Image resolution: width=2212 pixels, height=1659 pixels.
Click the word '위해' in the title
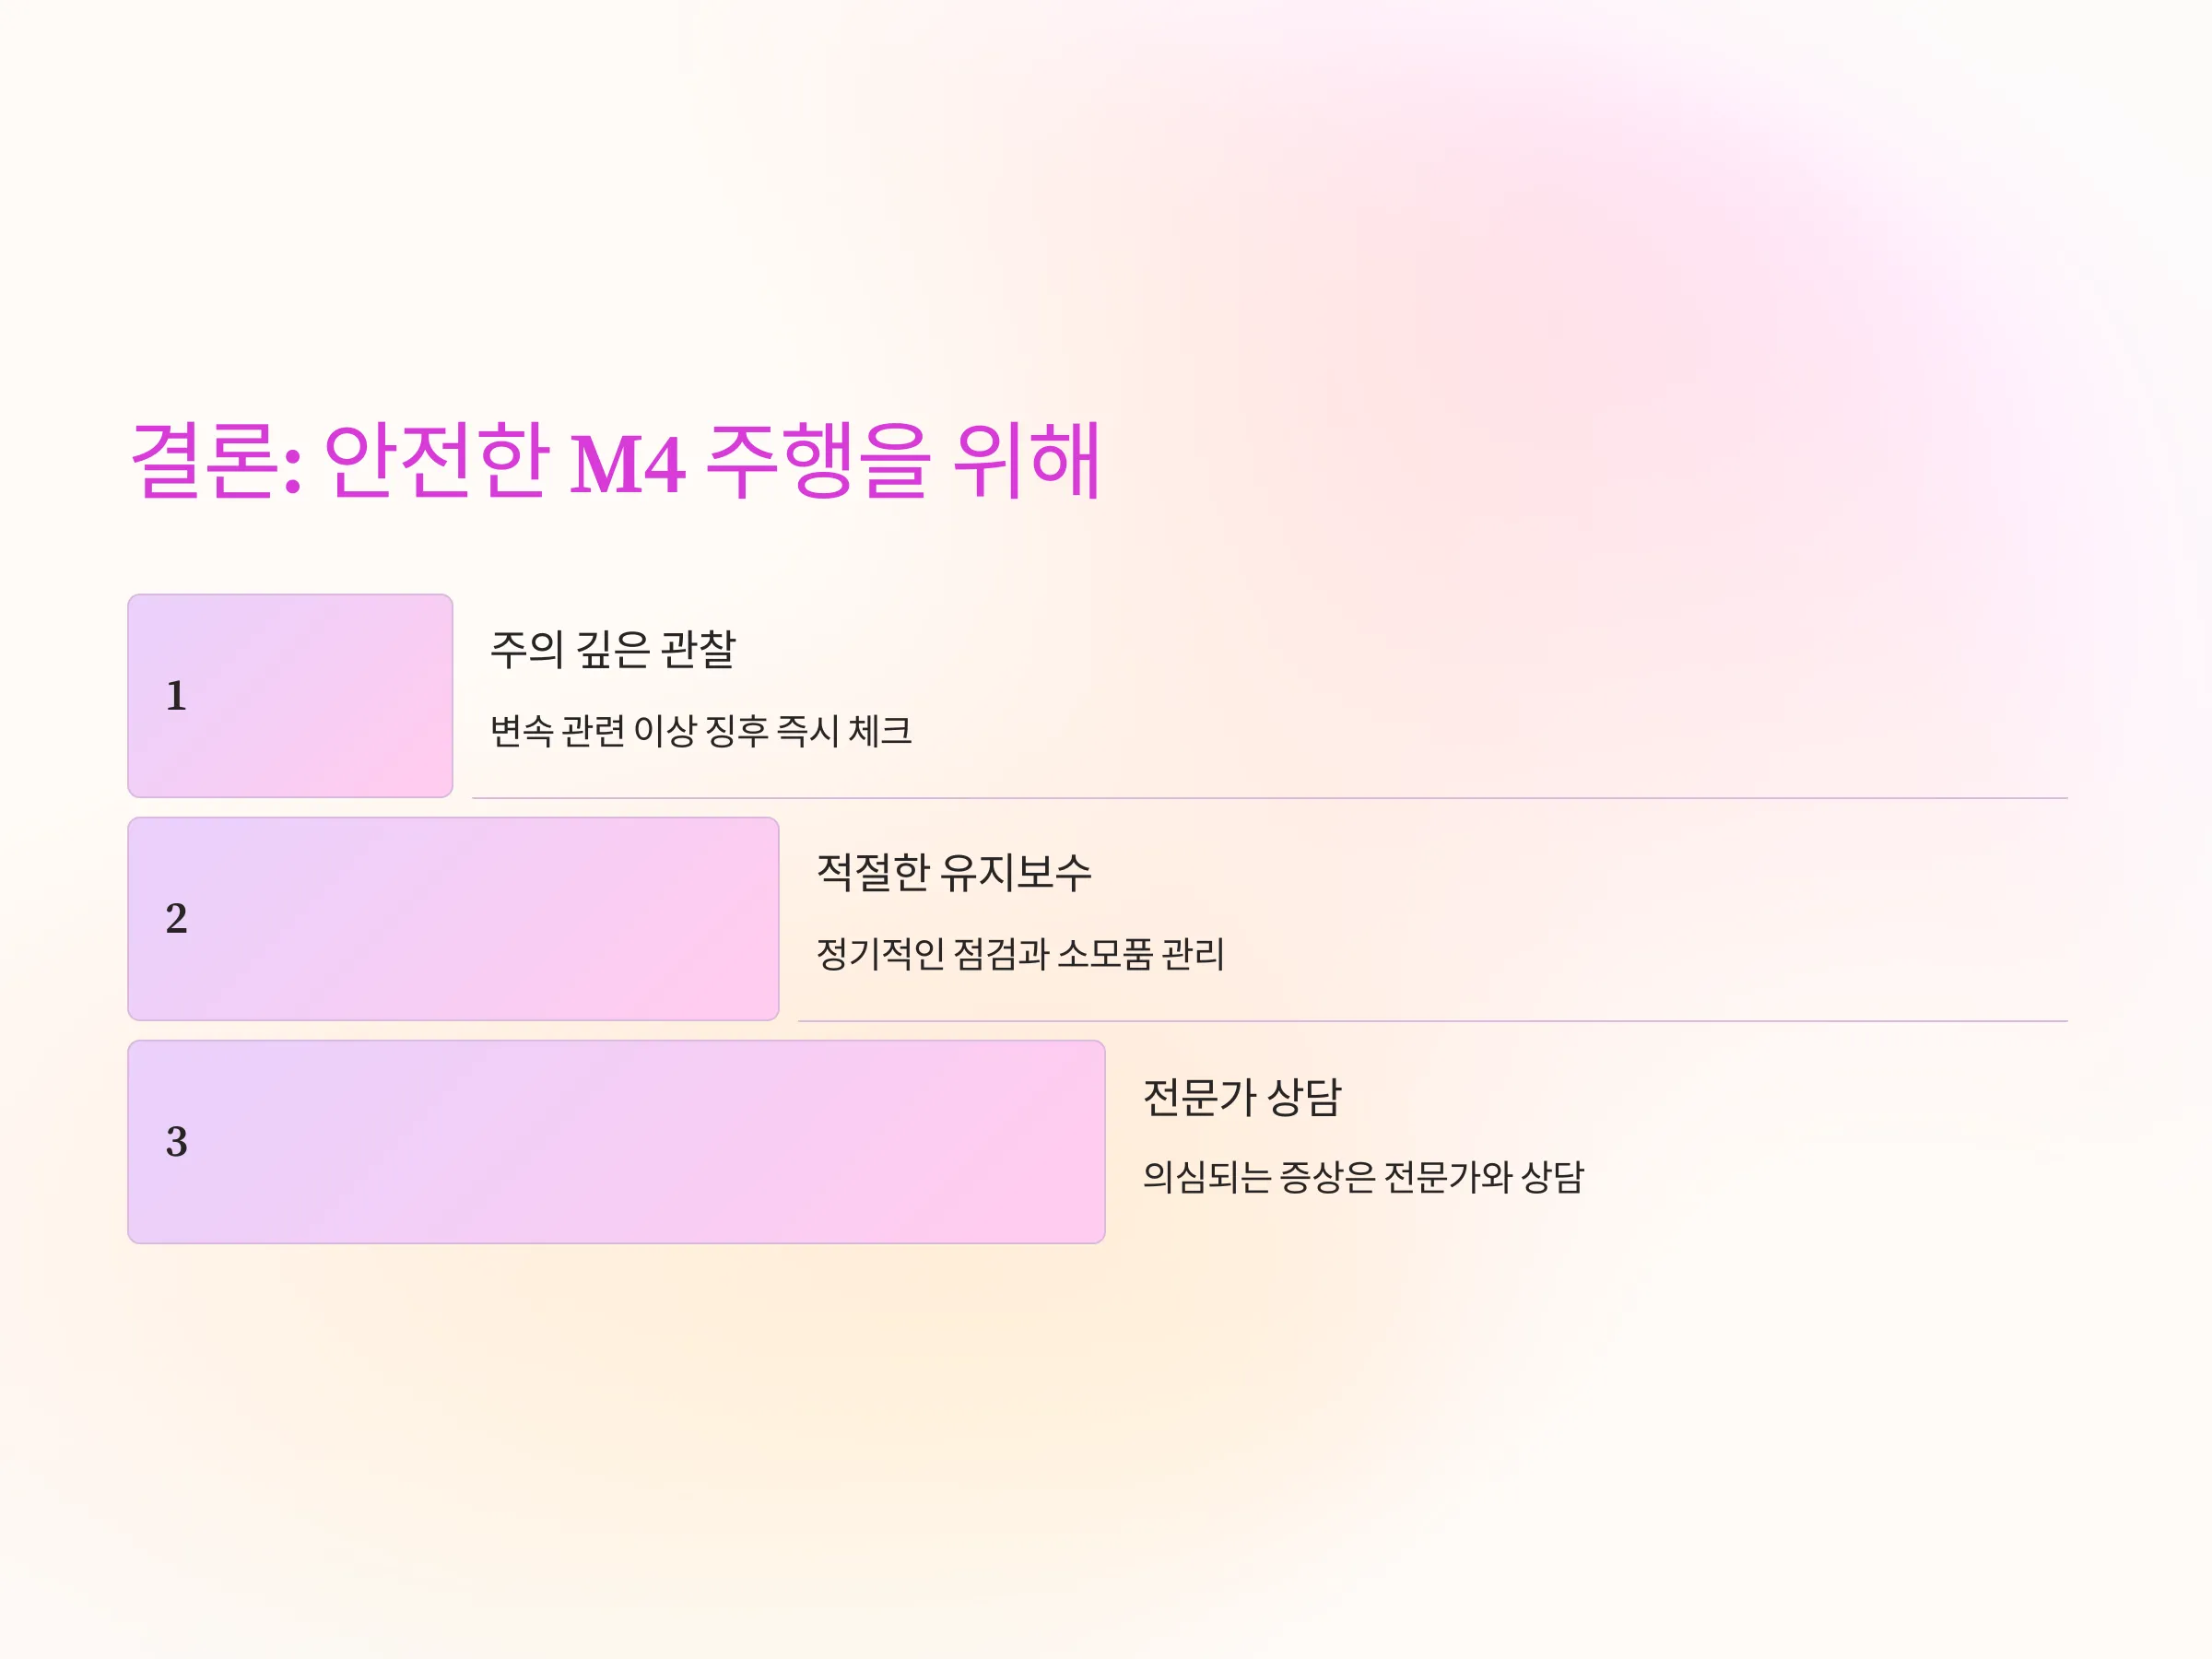click(1027, 461)
